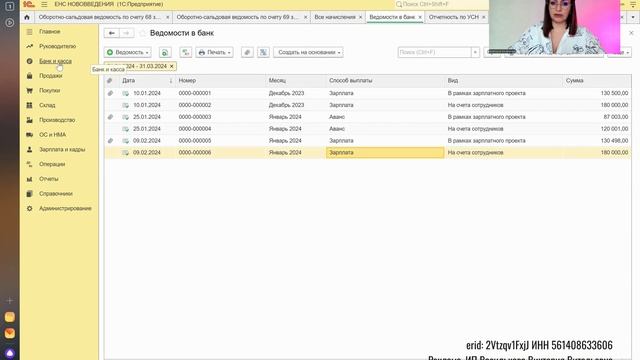Click the mail app icon in dock
This screenshot has height=360, width=640.
coord(10,333)
